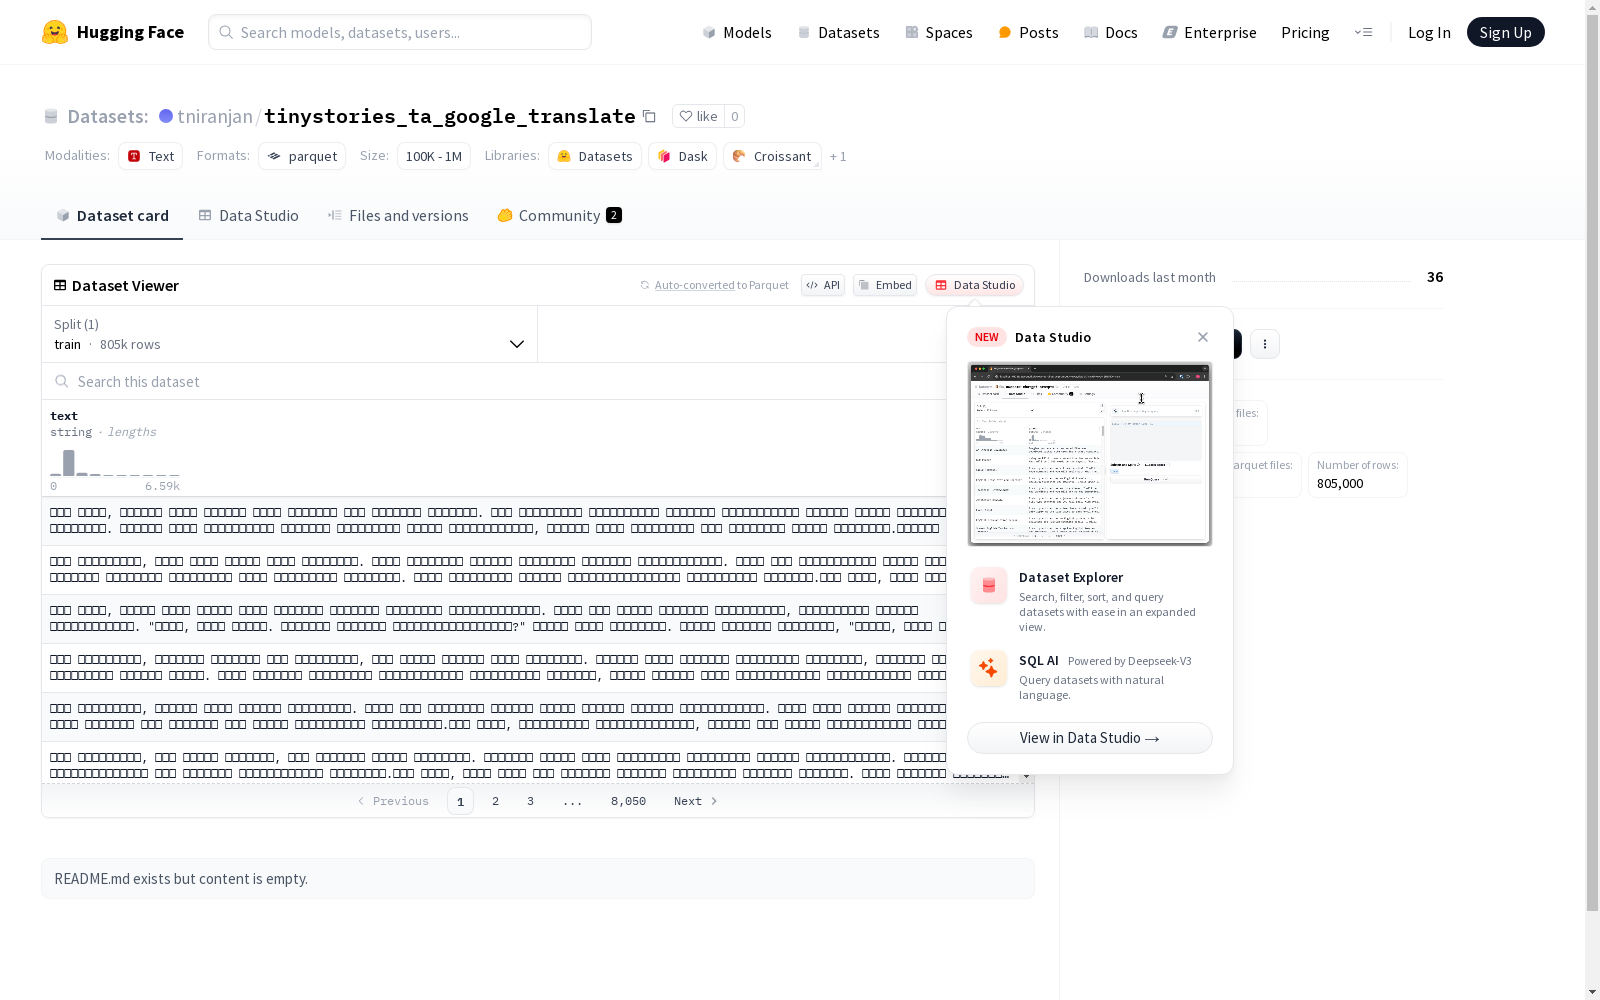Click Log In
The height and width of the screenshot is (1000, 1600).
pyautogui.click(x=1429, y=32)
